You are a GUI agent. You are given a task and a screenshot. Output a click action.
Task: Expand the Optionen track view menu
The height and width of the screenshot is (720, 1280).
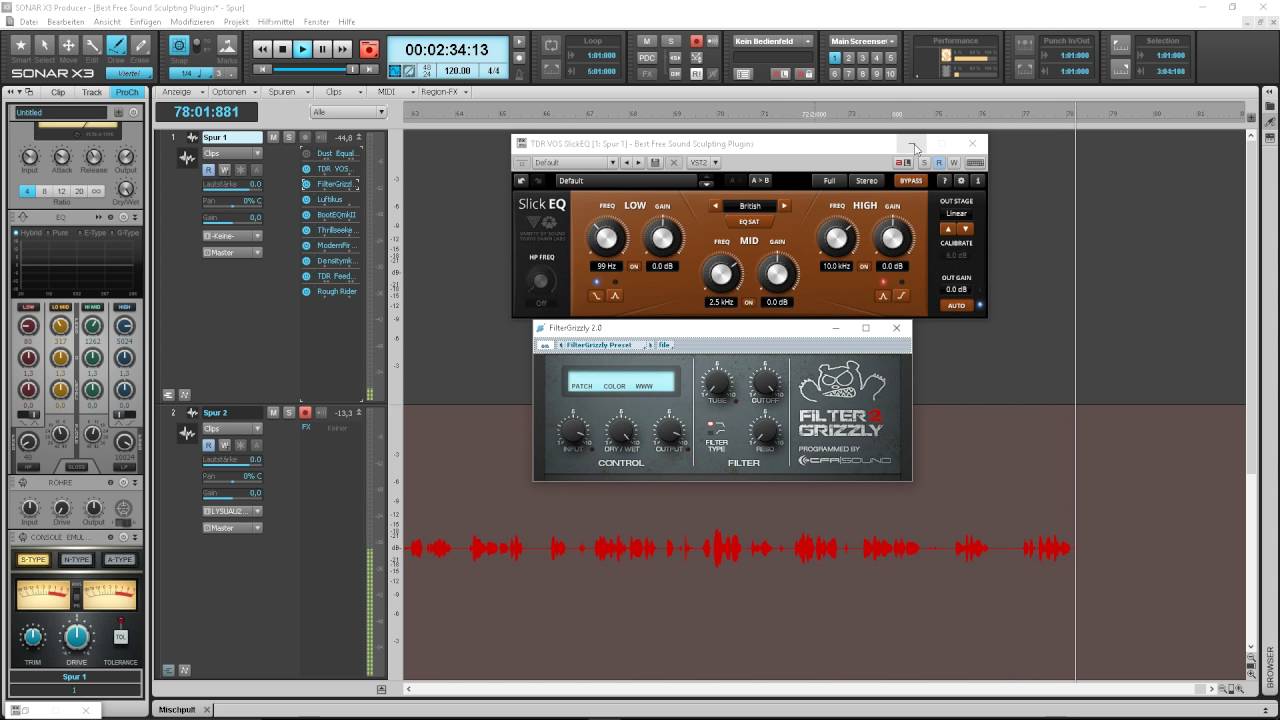point(233,92)
